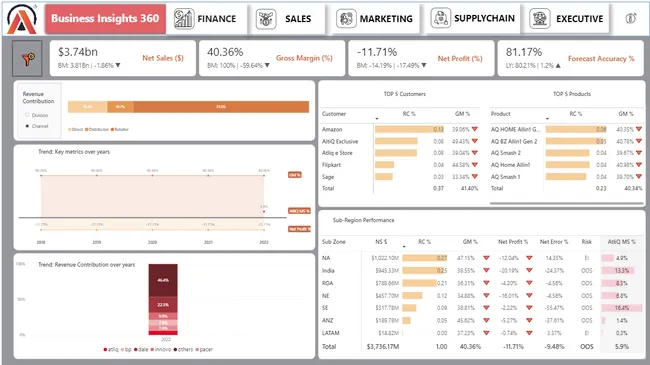Click NA's Net Profit % red triangle
650x365 pixels.
click(x=529, y=258)
